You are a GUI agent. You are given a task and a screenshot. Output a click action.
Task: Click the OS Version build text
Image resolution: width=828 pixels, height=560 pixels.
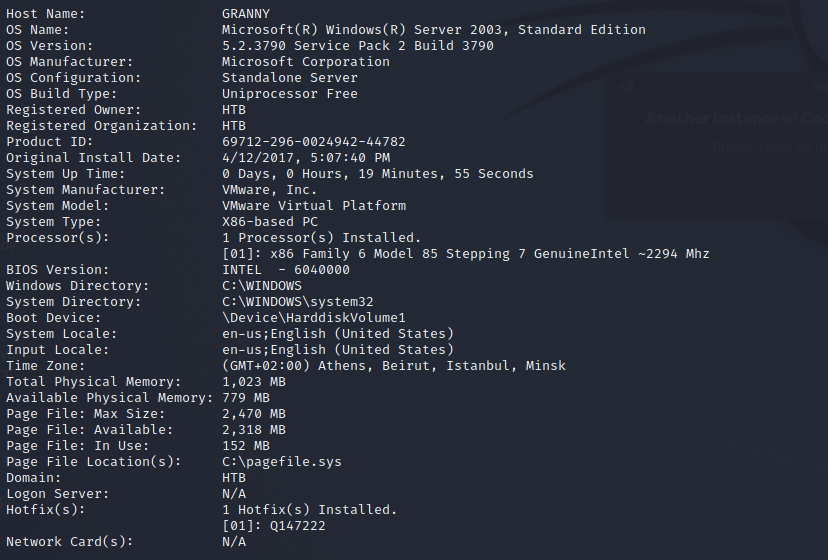(x=357, y=46)
